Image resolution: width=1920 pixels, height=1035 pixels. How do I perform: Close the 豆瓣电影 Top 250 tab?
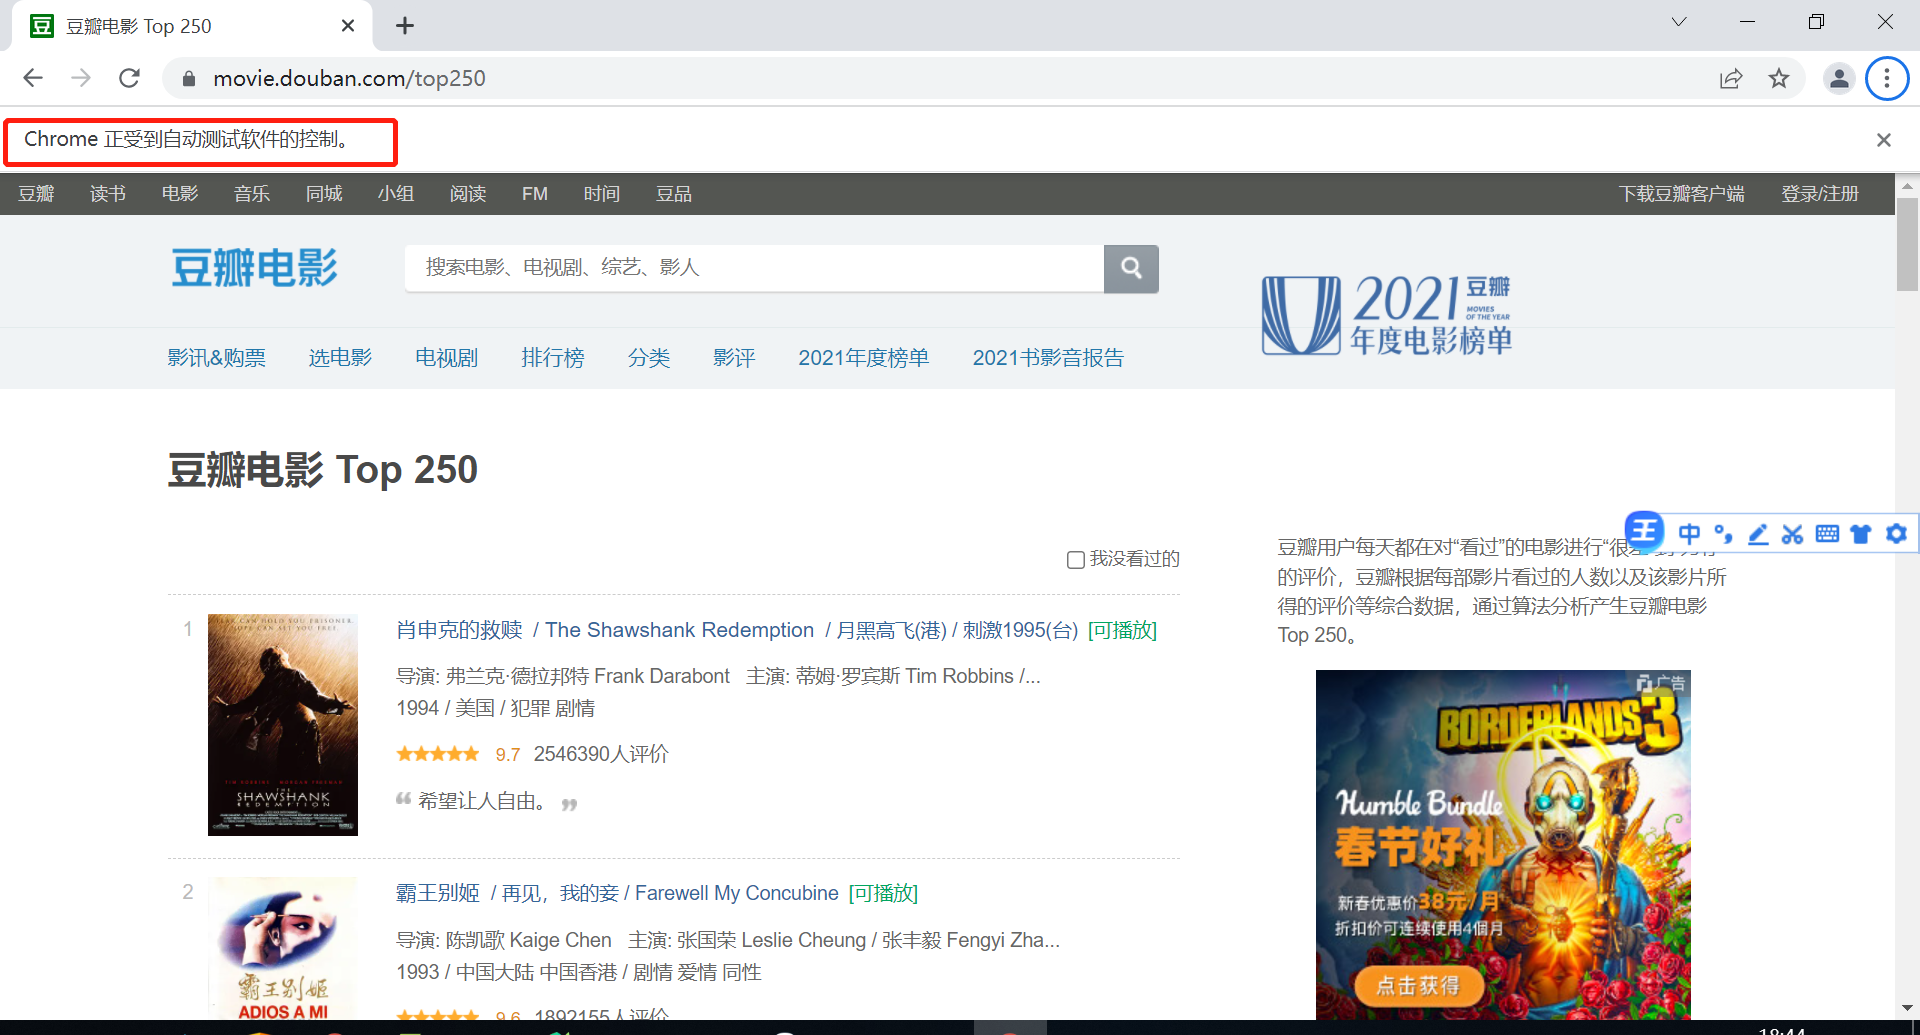tap(348, 26)
